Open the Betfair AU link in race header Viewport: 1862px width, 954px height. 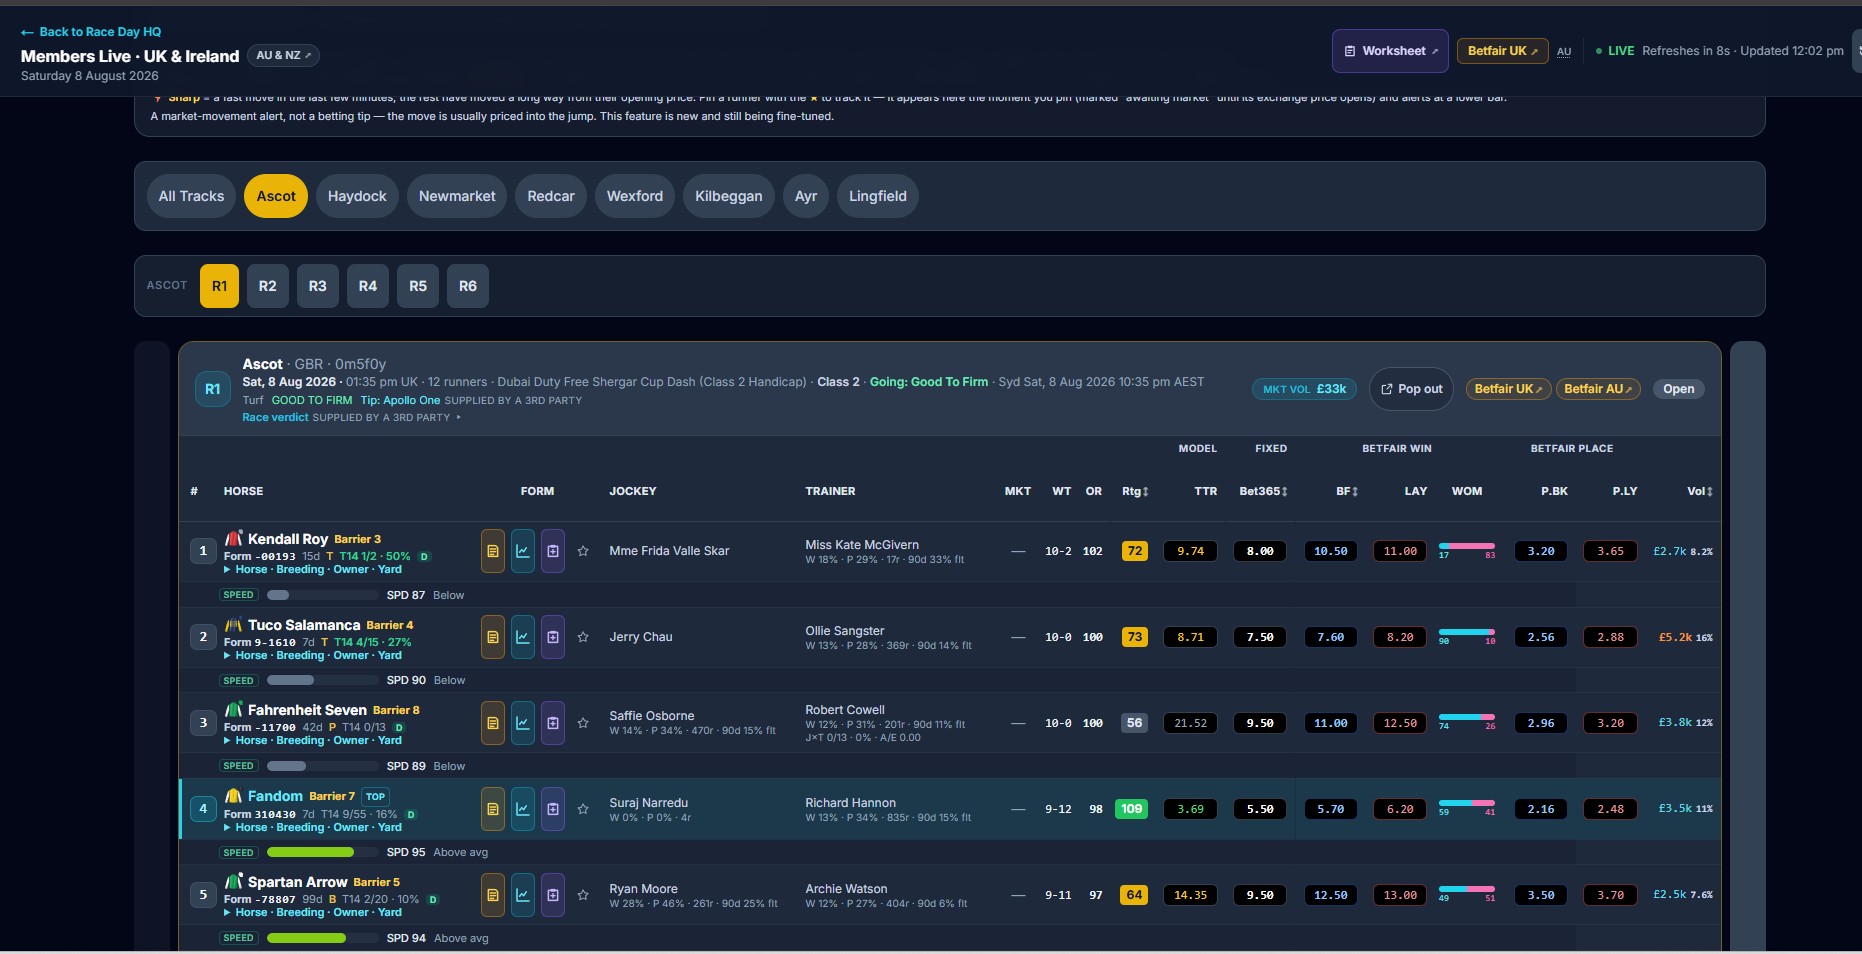1598,389
